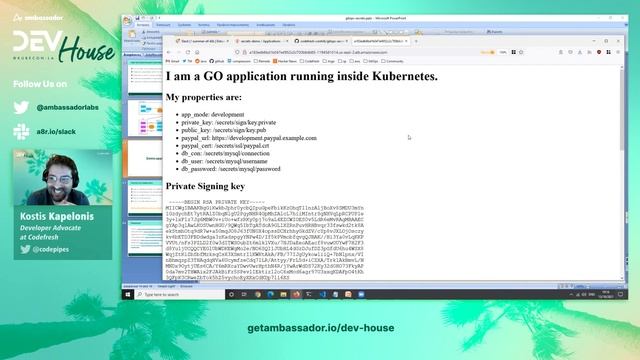640x360 pixels.
Task: Click the "My properties are:" heading
Action: point(204,98)
